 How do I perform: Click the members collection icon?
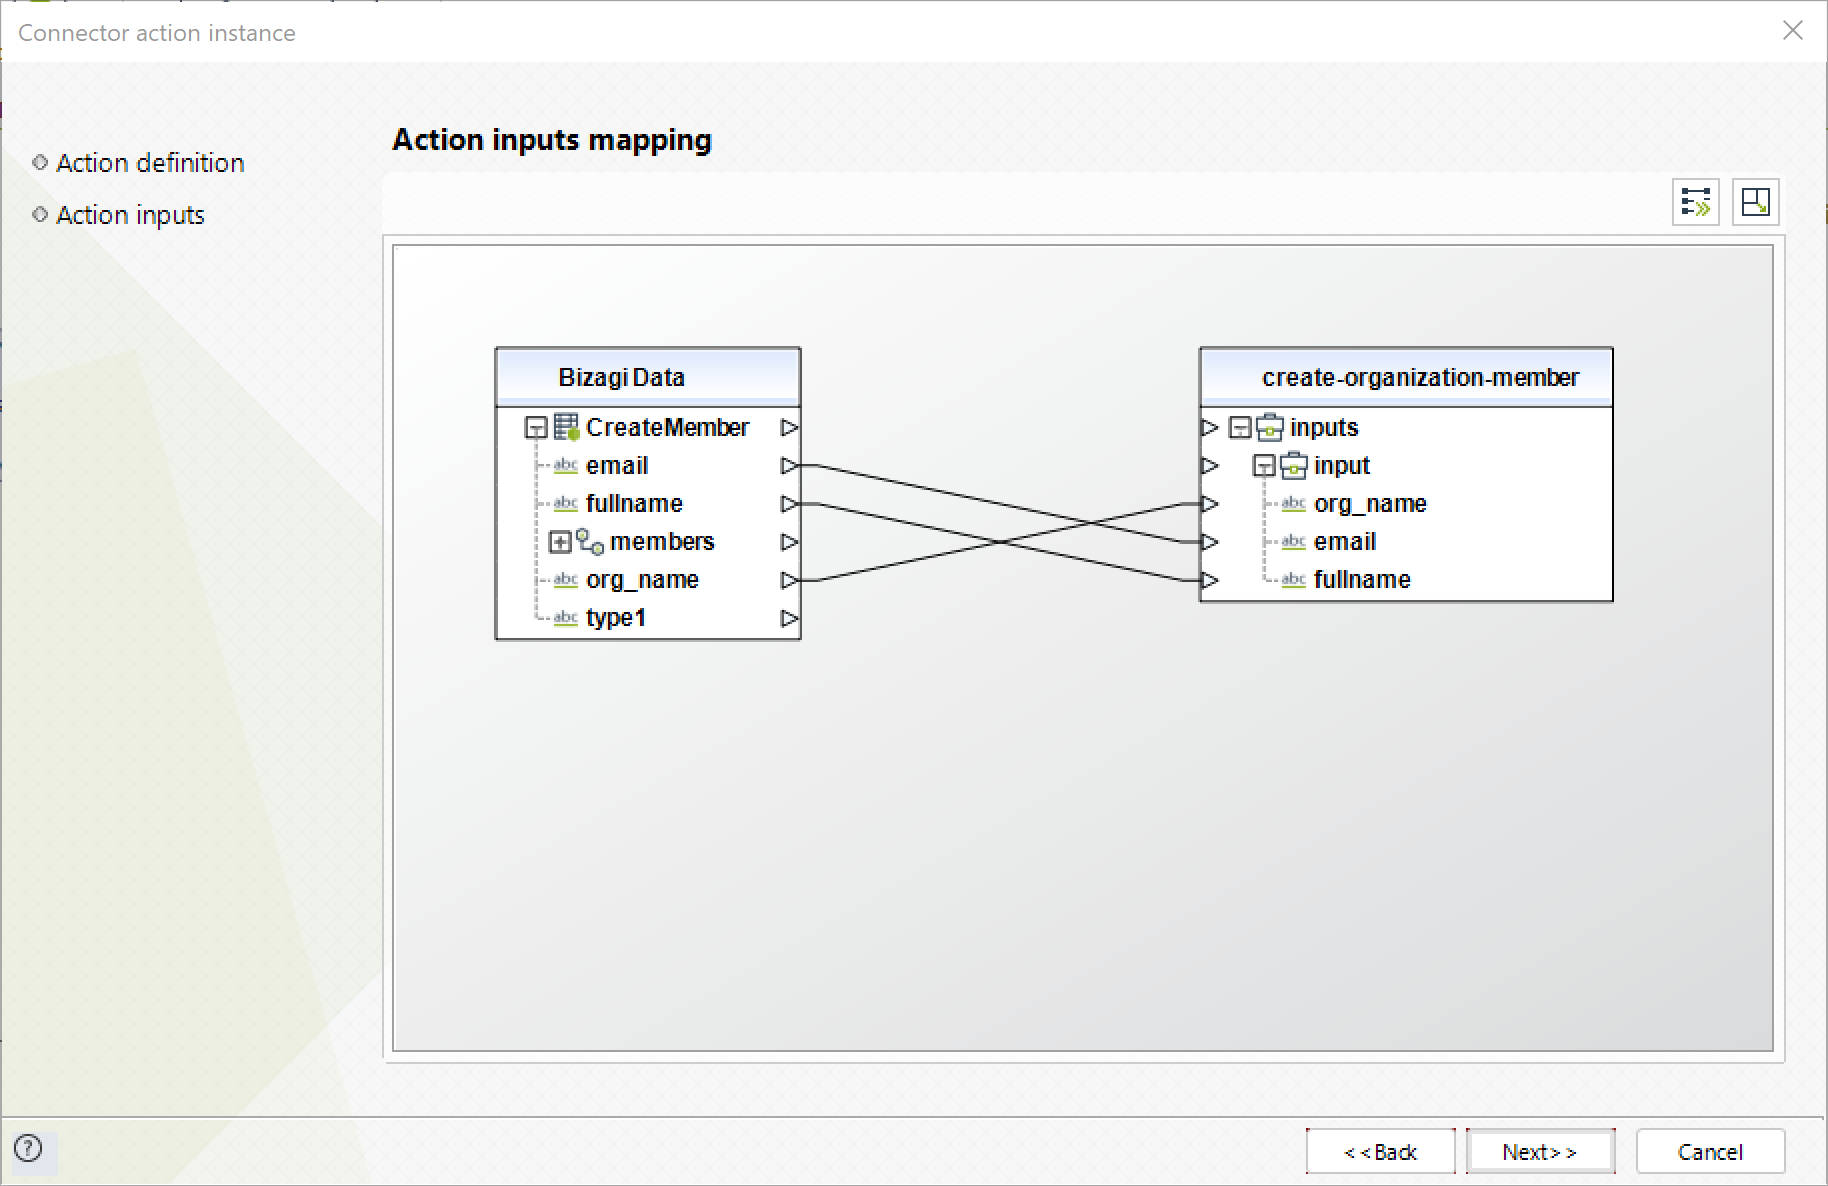coord(590,541)
